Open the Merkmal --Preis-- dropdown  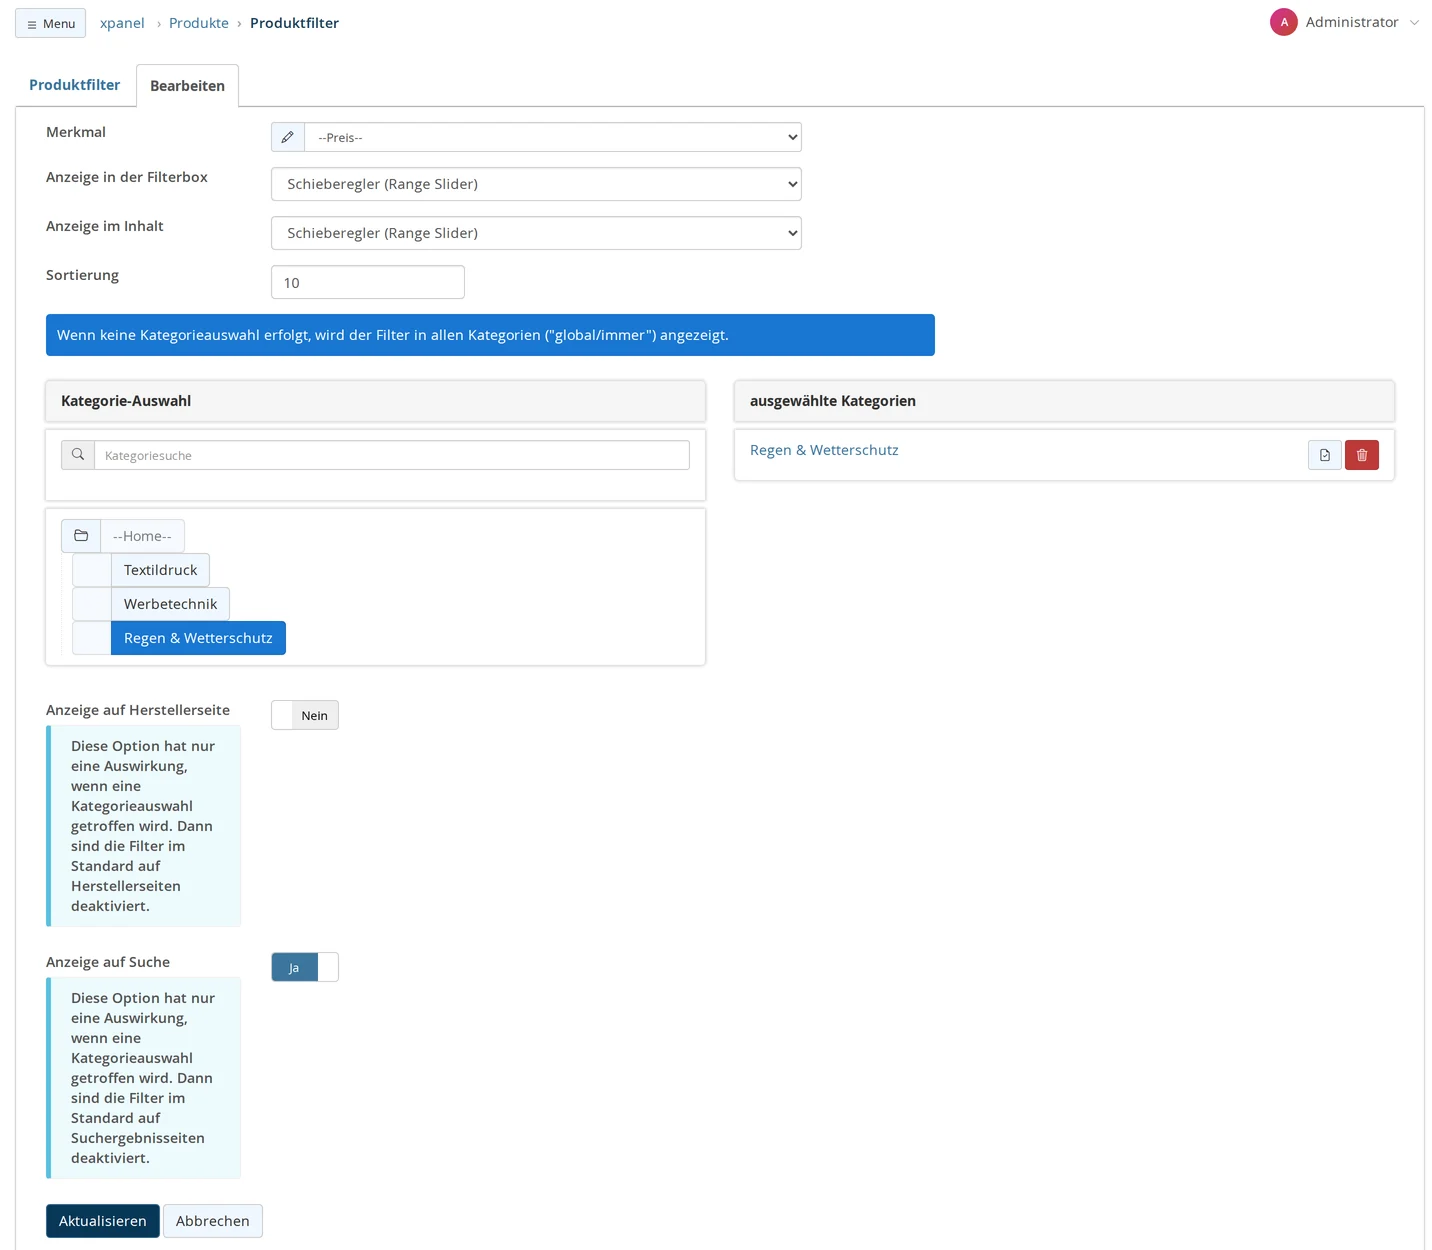tap(553, 137)
